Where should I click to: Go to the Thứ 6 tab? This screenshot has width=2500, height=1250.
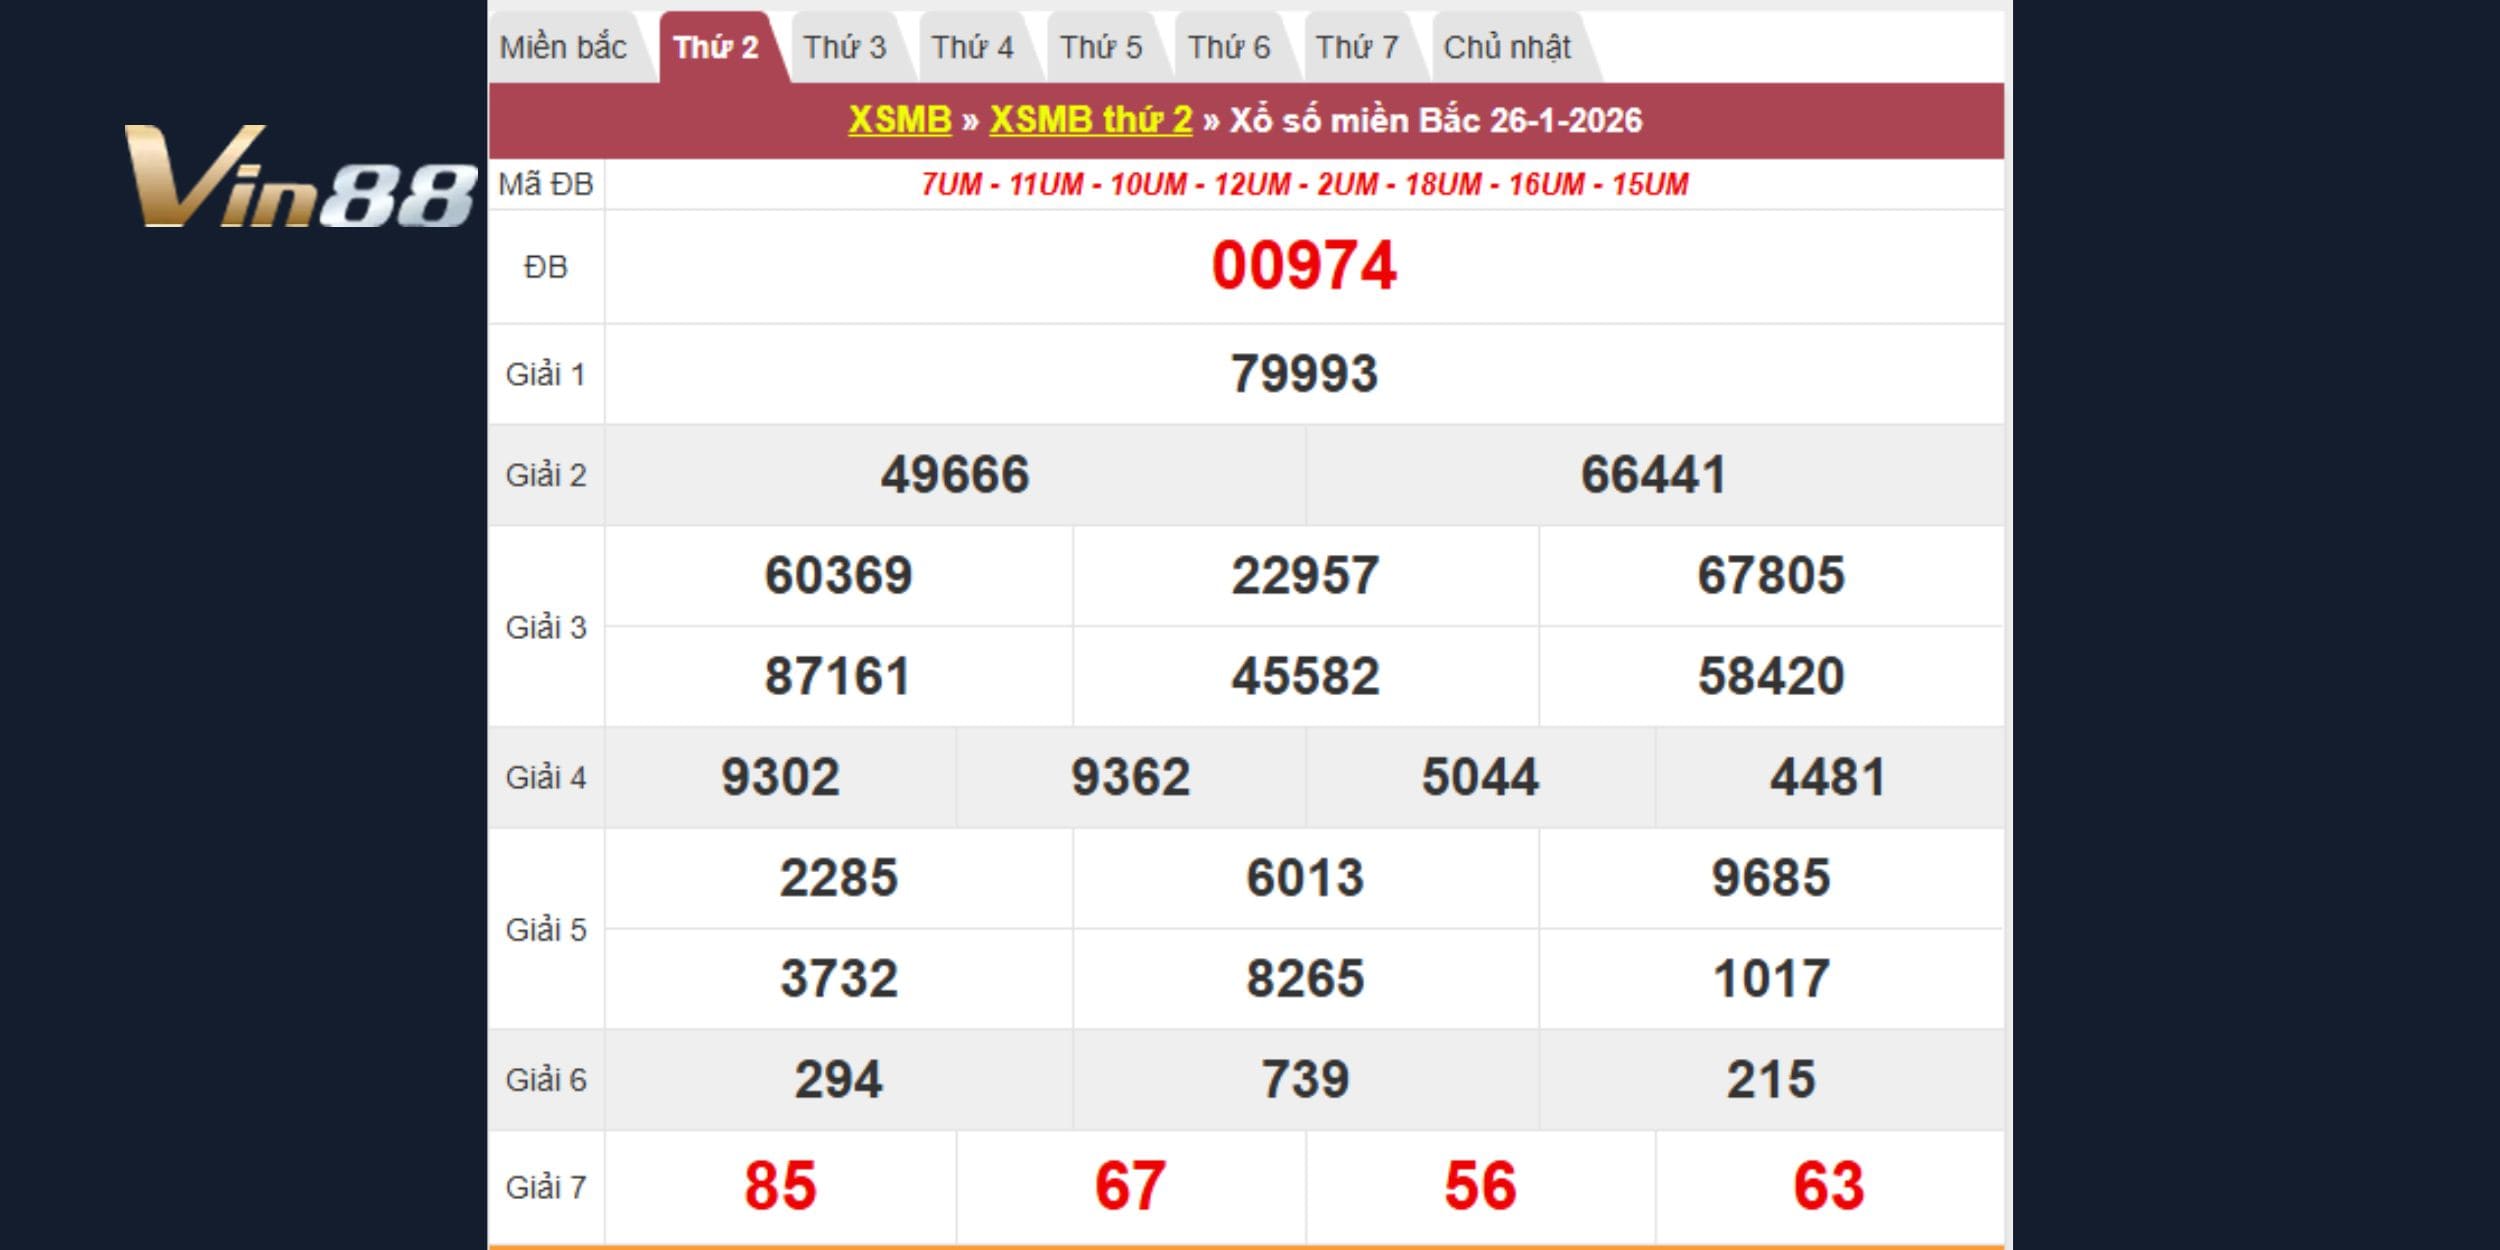click(1229, 47)
